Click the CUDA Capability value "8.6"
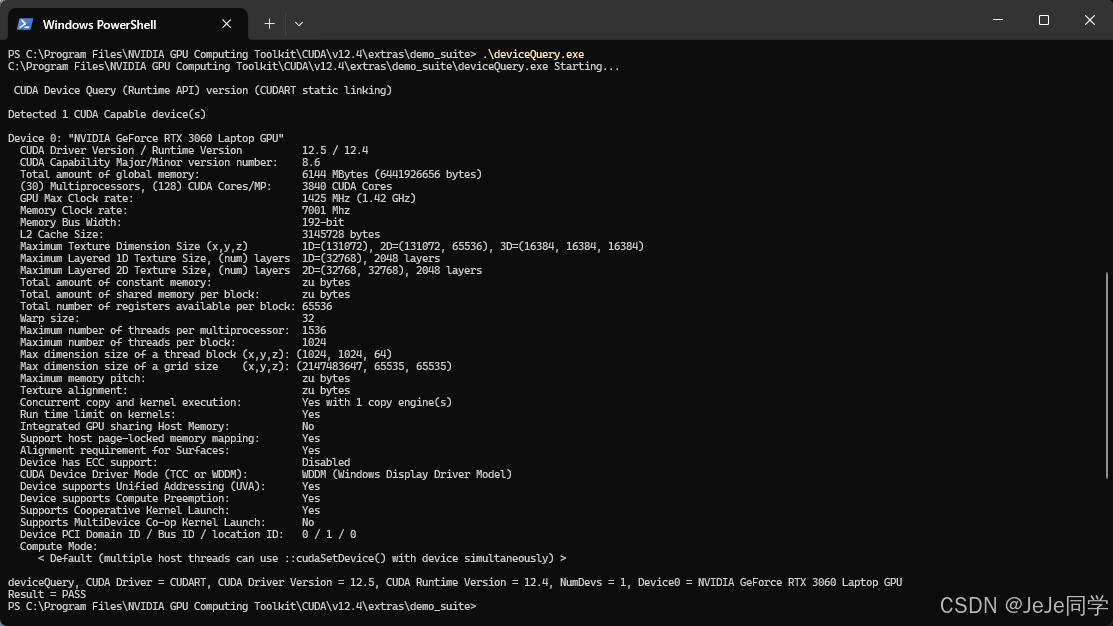The image size is (1113, 626). coord(311,163)
